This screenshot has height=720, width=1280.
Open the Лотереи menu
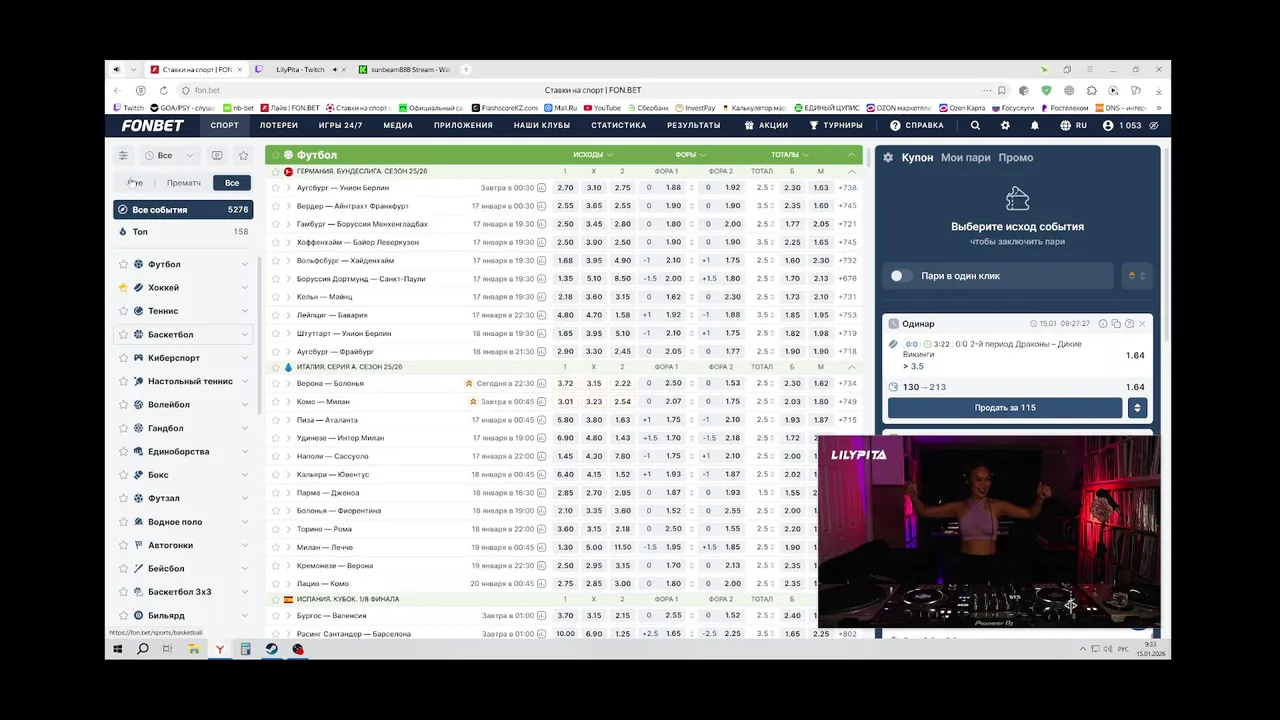pos(279,126)
